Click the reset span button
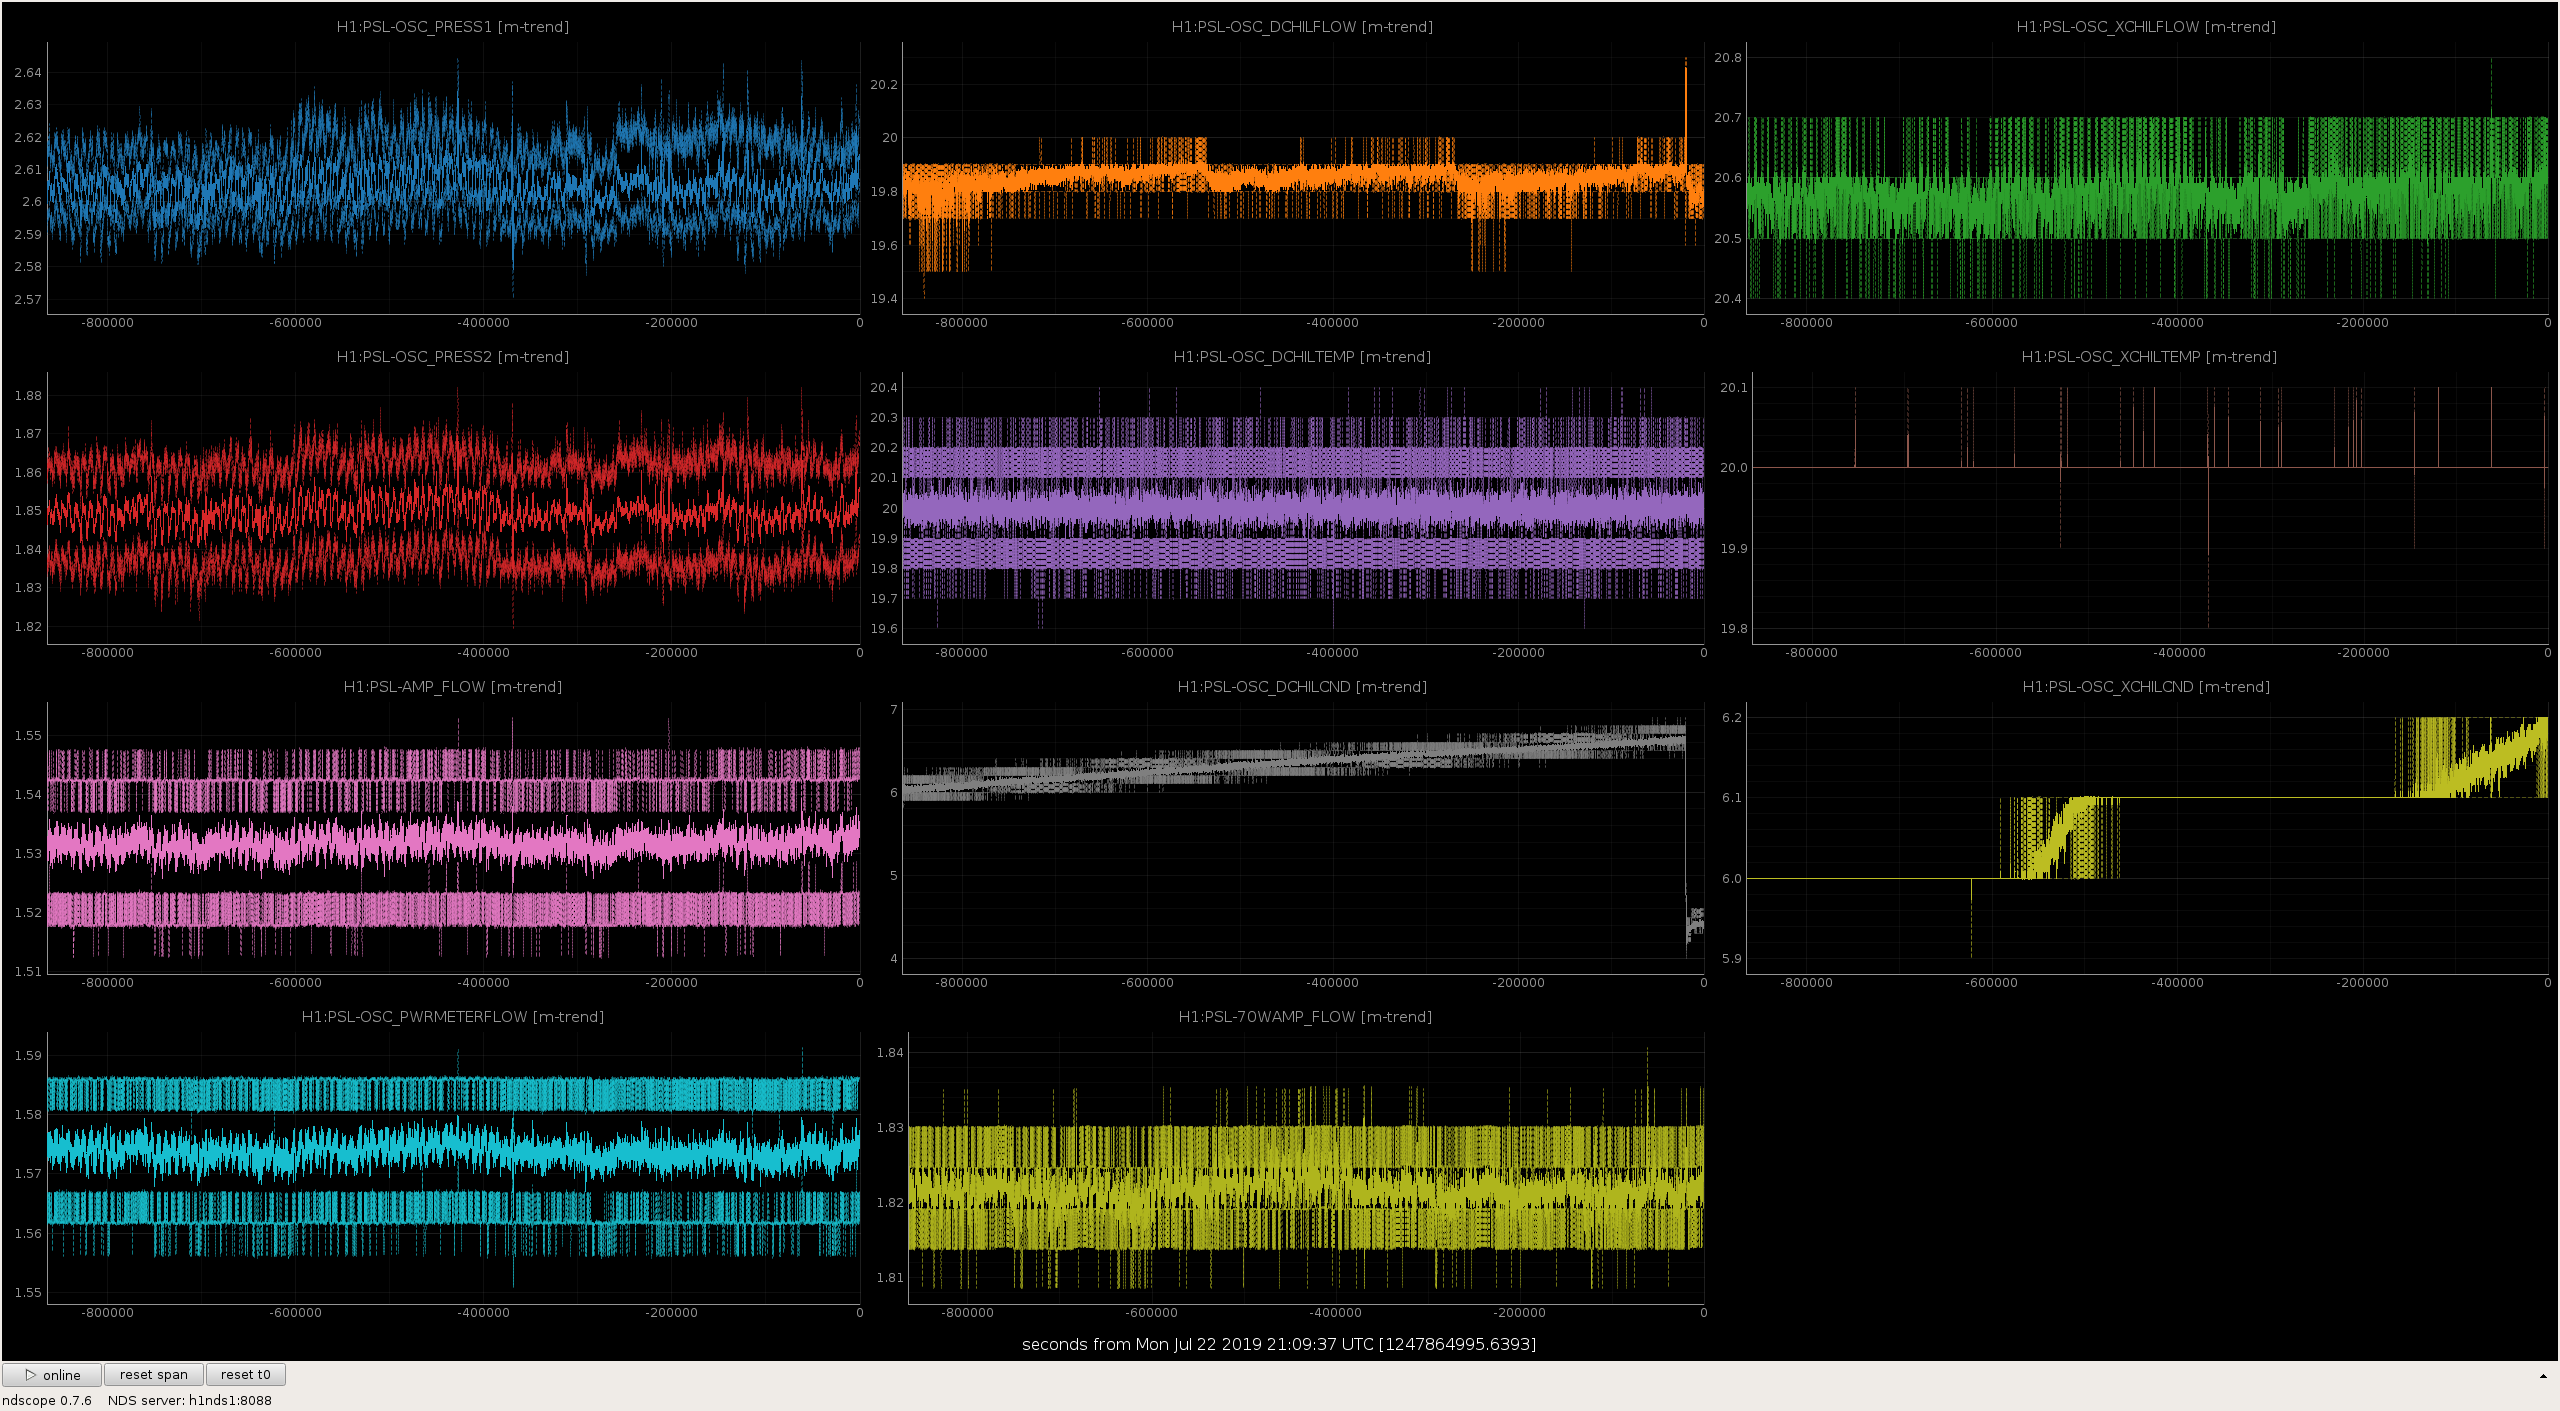 tap(154, 1375)
